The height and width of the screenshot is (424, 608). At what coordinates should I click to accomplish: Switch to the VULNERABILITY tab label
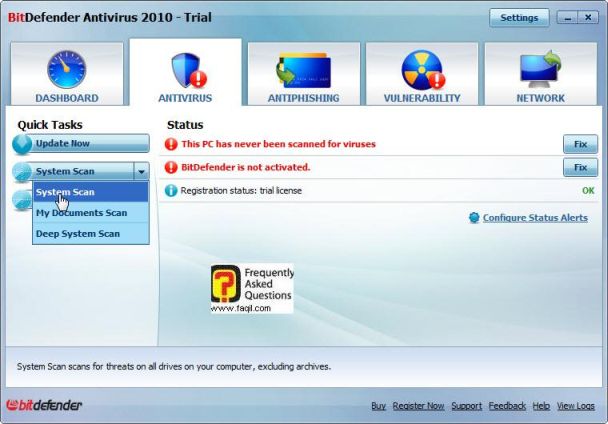pos(422,98)
